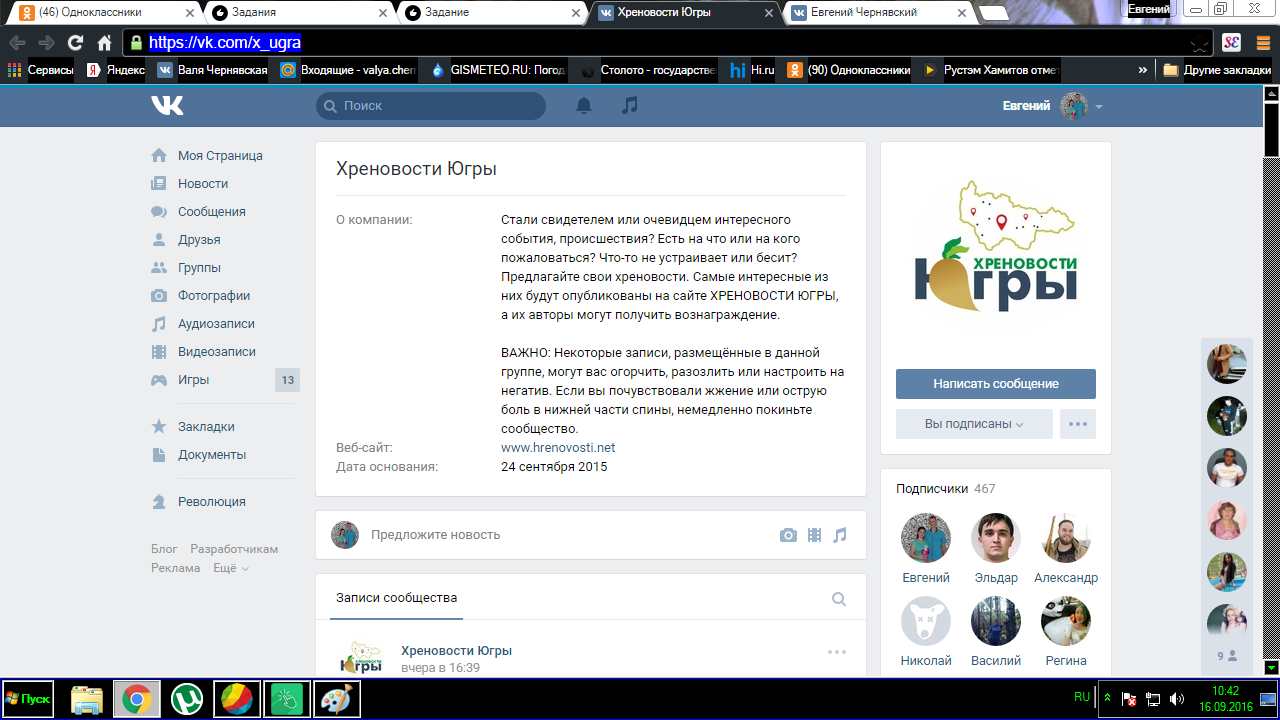
Task: Open Фотографии section
Action: pyautogui.click(x=214, y=296)
